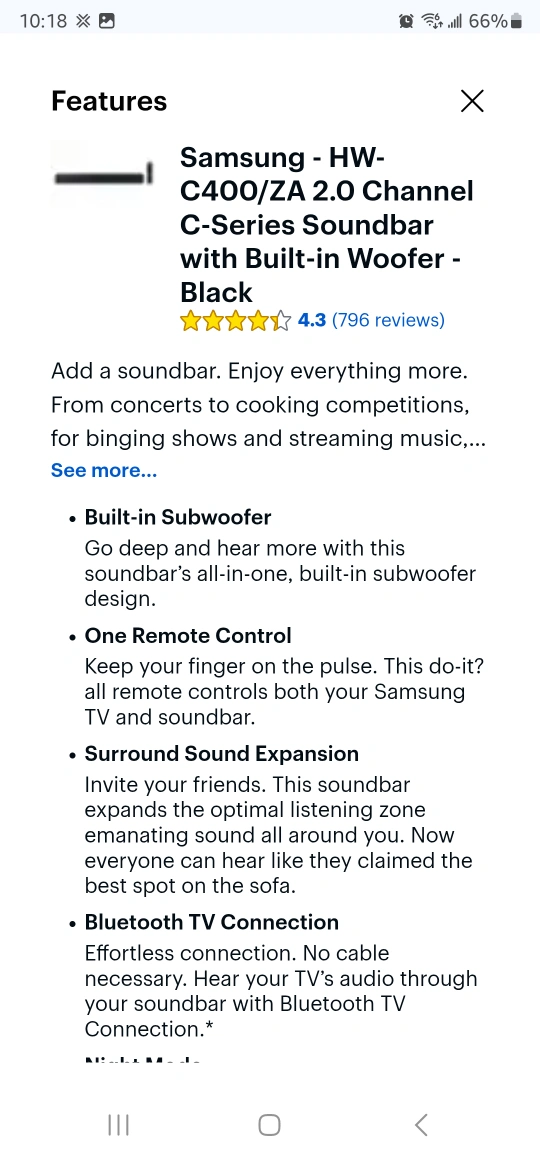This screenshot has height=1158, width=540.
Task: Tap the Surround Sound Expansion heading
Action: tap(222, 753)
